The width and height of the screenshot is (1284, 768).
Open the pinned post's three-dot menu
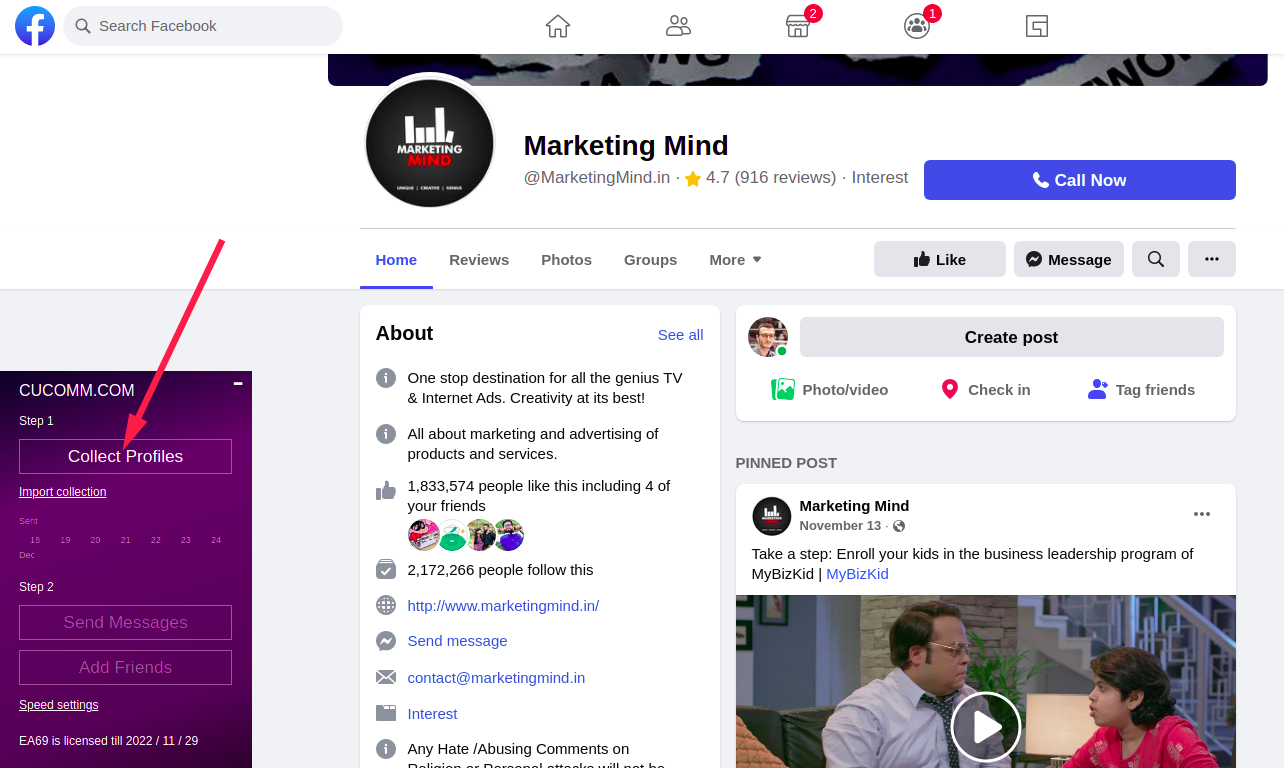[x=1202, y=514]
